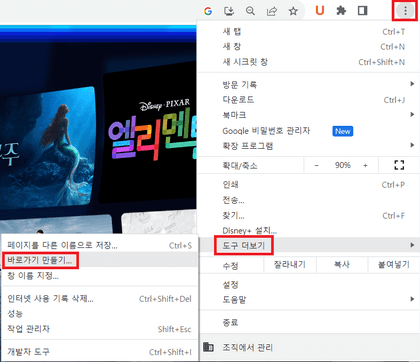The height and width of the screenshot is (362, 420).
Task: Click the share page icon
Action: click(272, 11)
